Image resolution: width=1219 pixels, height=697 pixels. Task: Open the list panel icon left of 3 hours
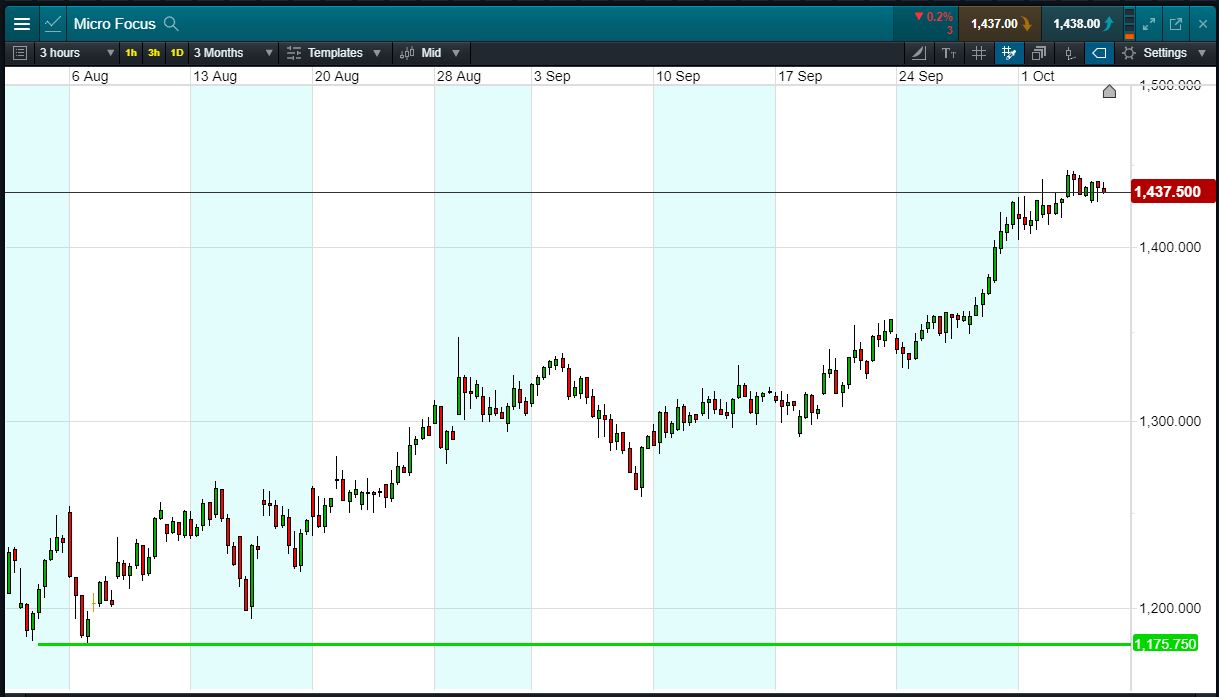click(21, 53)
